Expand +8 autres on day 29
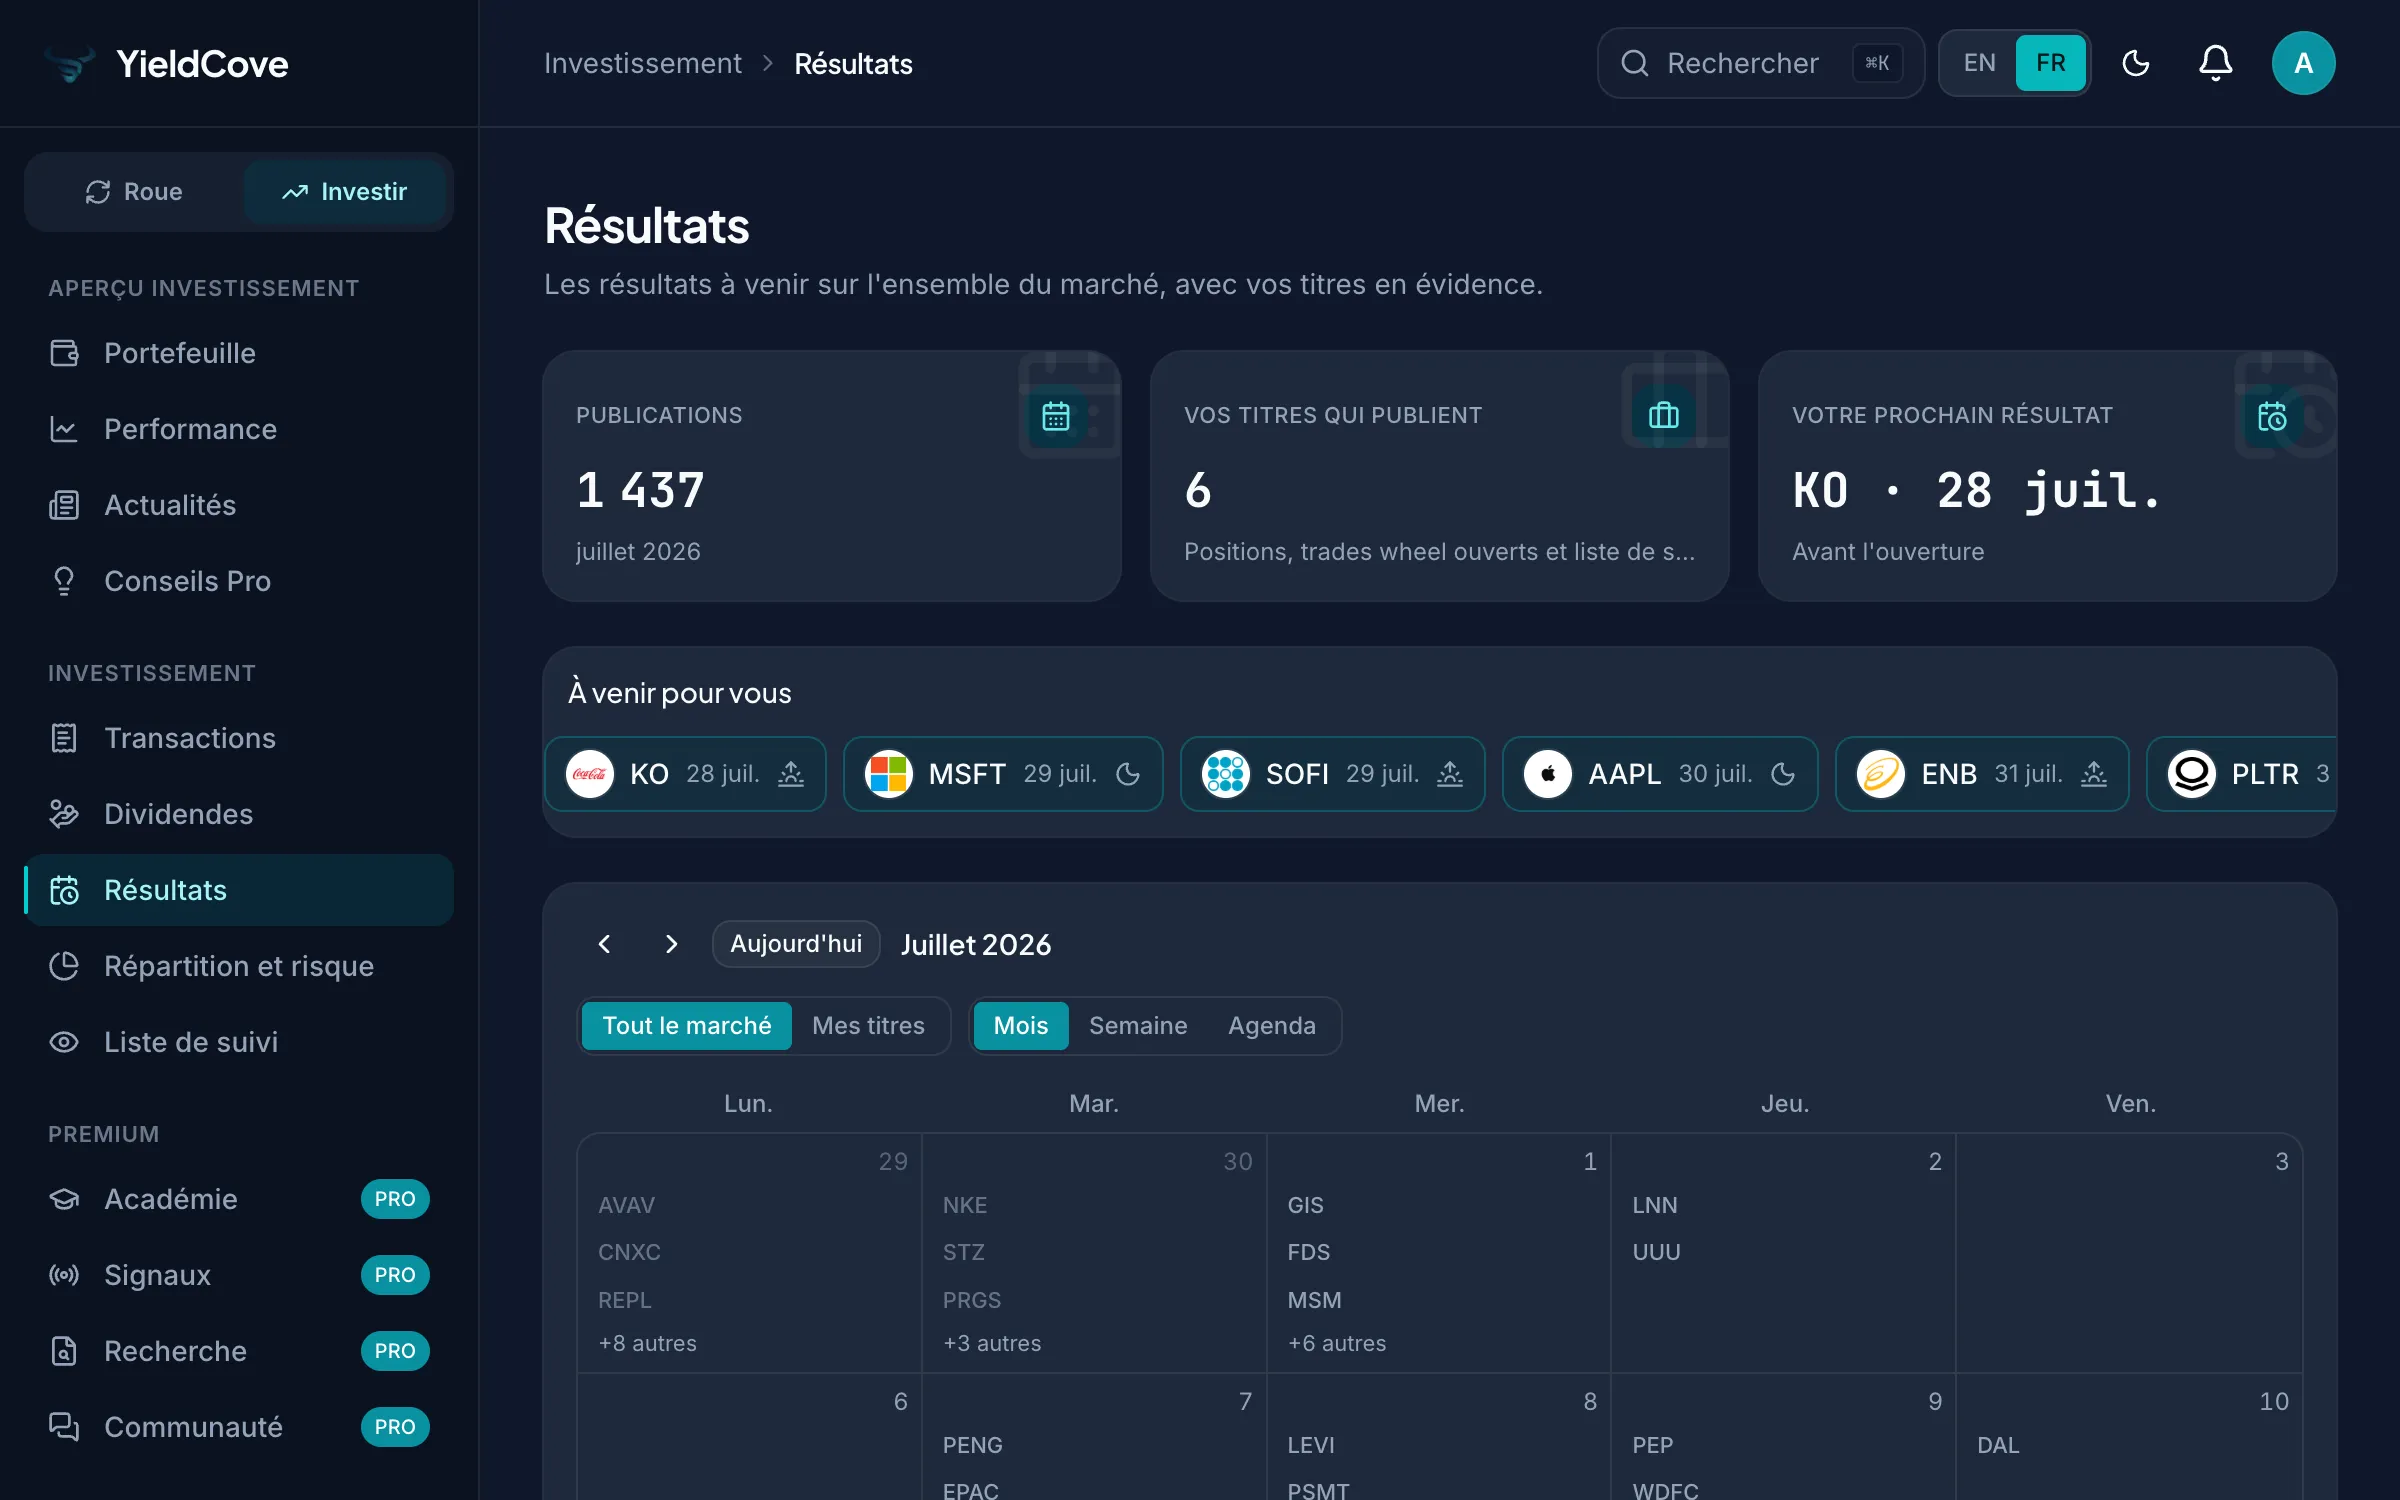This screenshot has height=1500, width=2400. tap(647, 1343)
